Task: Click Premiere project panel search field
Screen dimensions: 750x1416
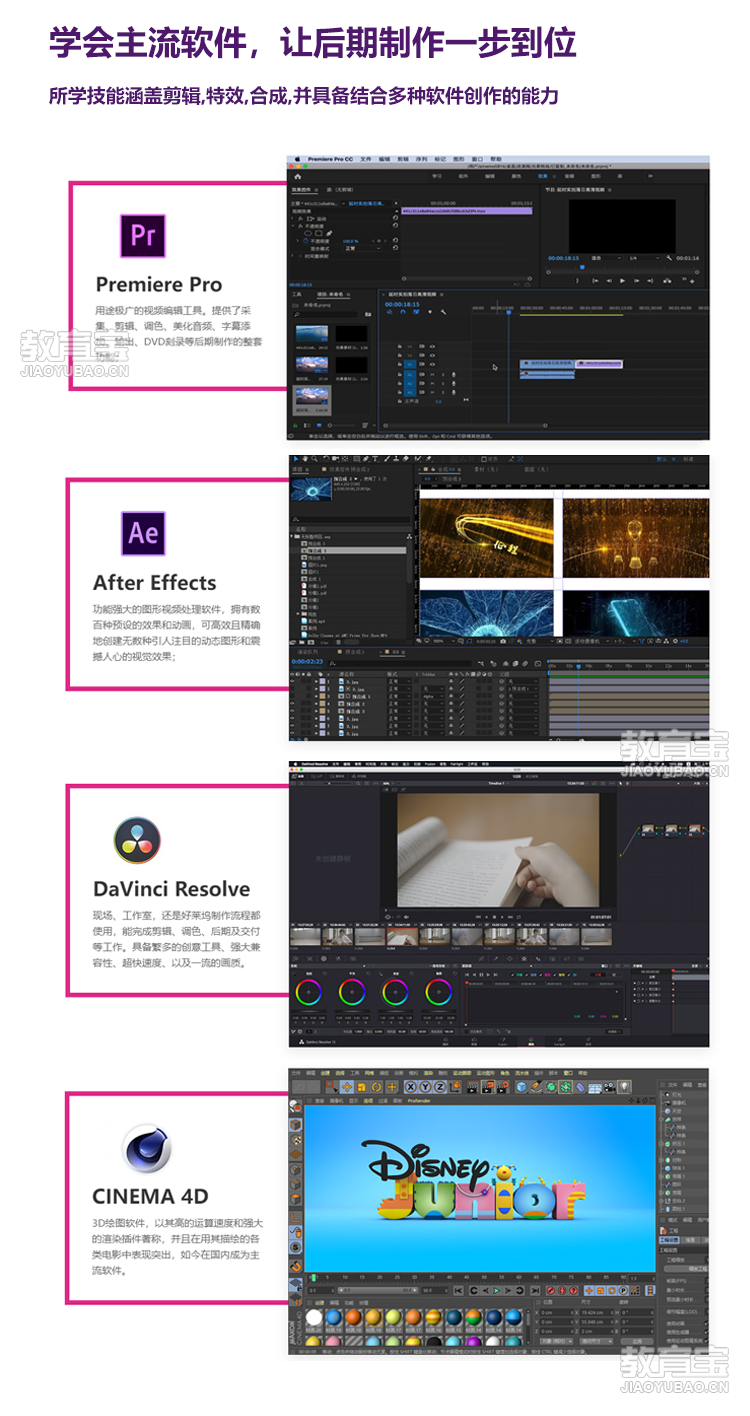Action: (325, 314)
